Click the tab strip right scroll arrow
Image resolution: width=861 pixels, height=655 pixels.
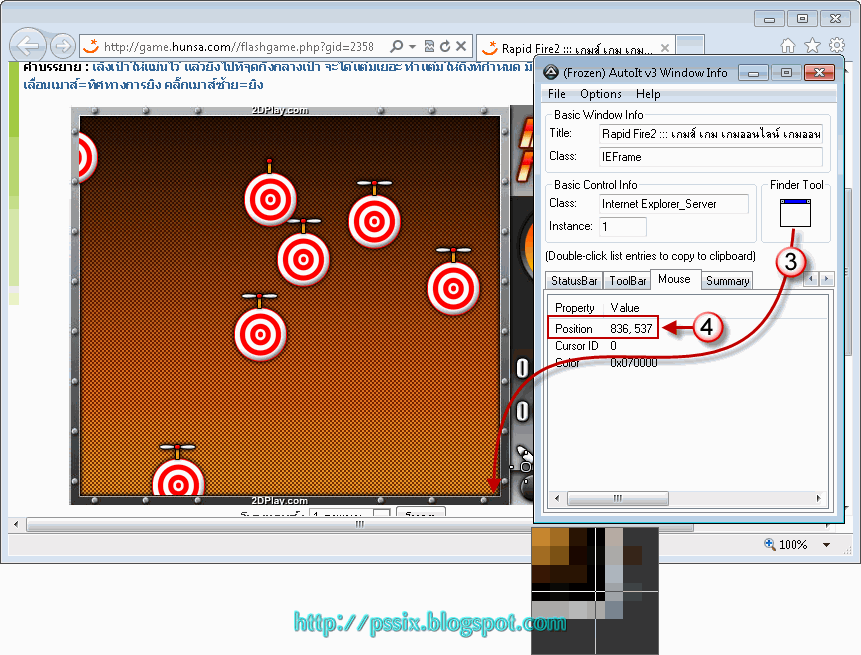(x=826, y=279)
